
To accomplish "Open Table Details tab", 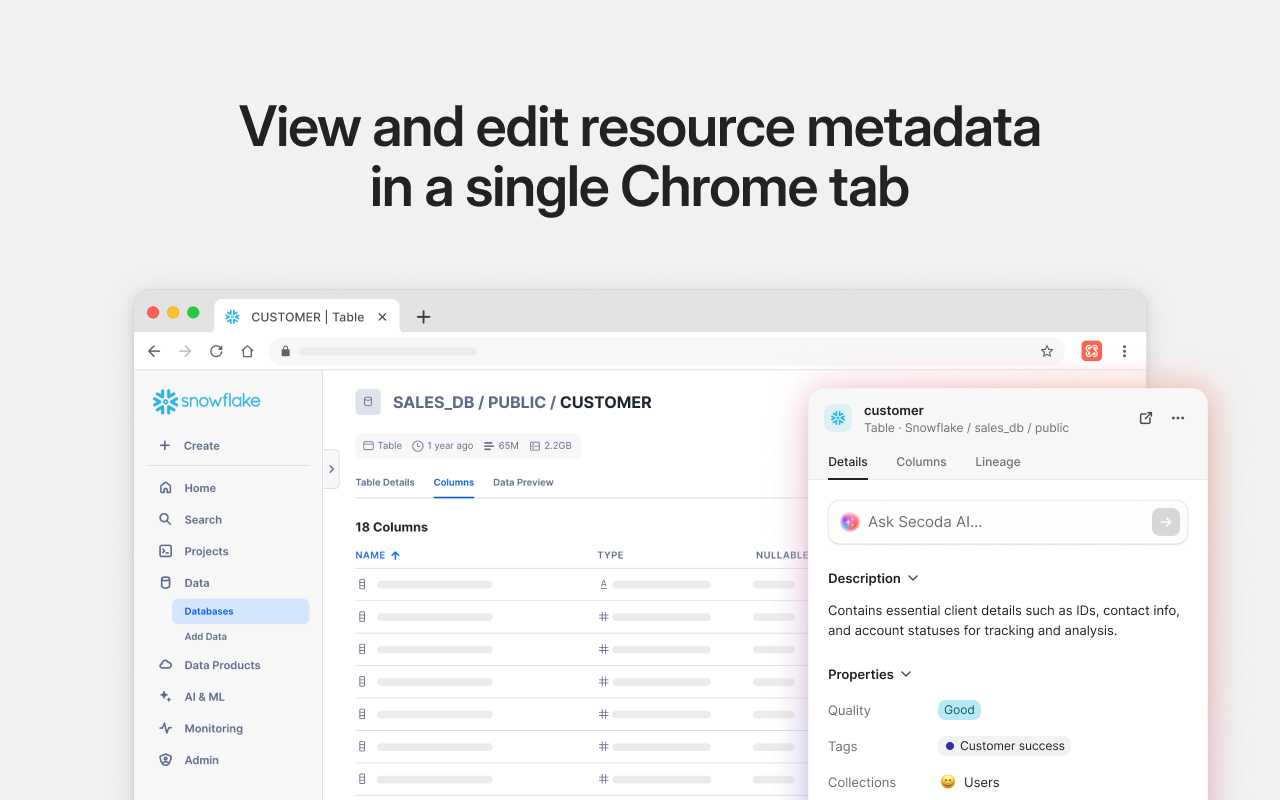I will point(384,482).
